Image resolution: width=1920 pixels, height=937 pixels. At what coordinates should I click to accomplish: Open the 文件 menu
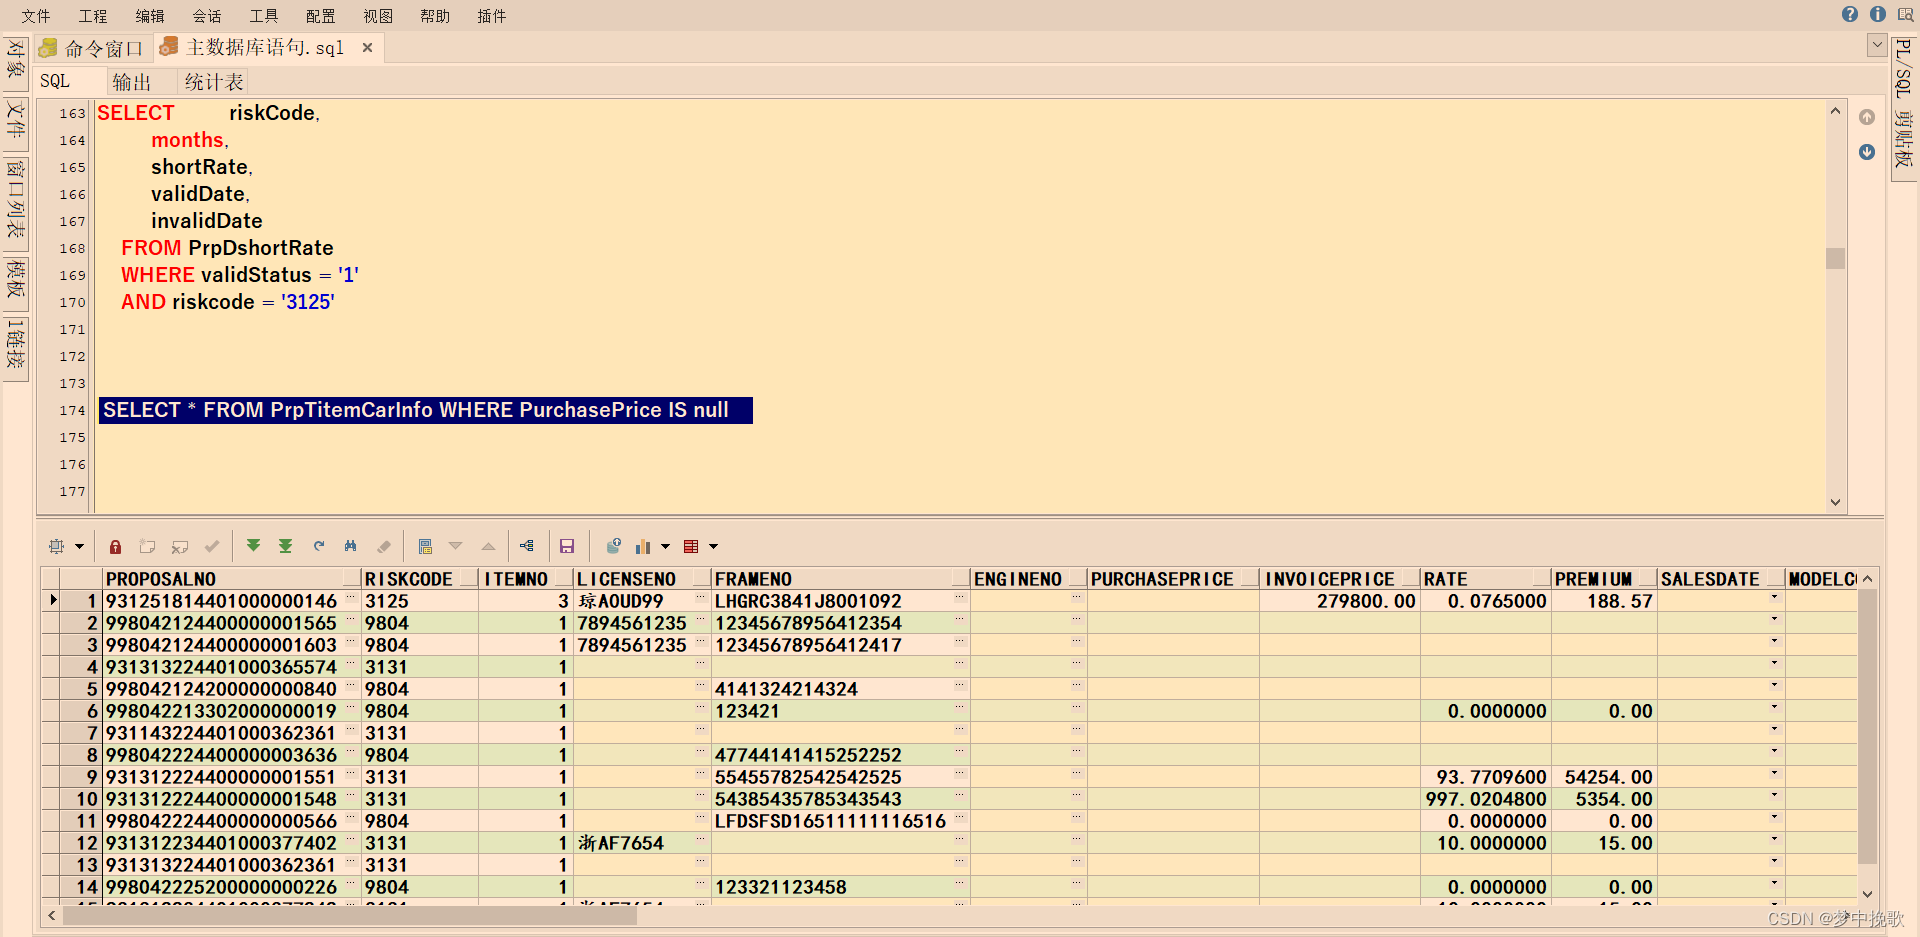[36, 16]
